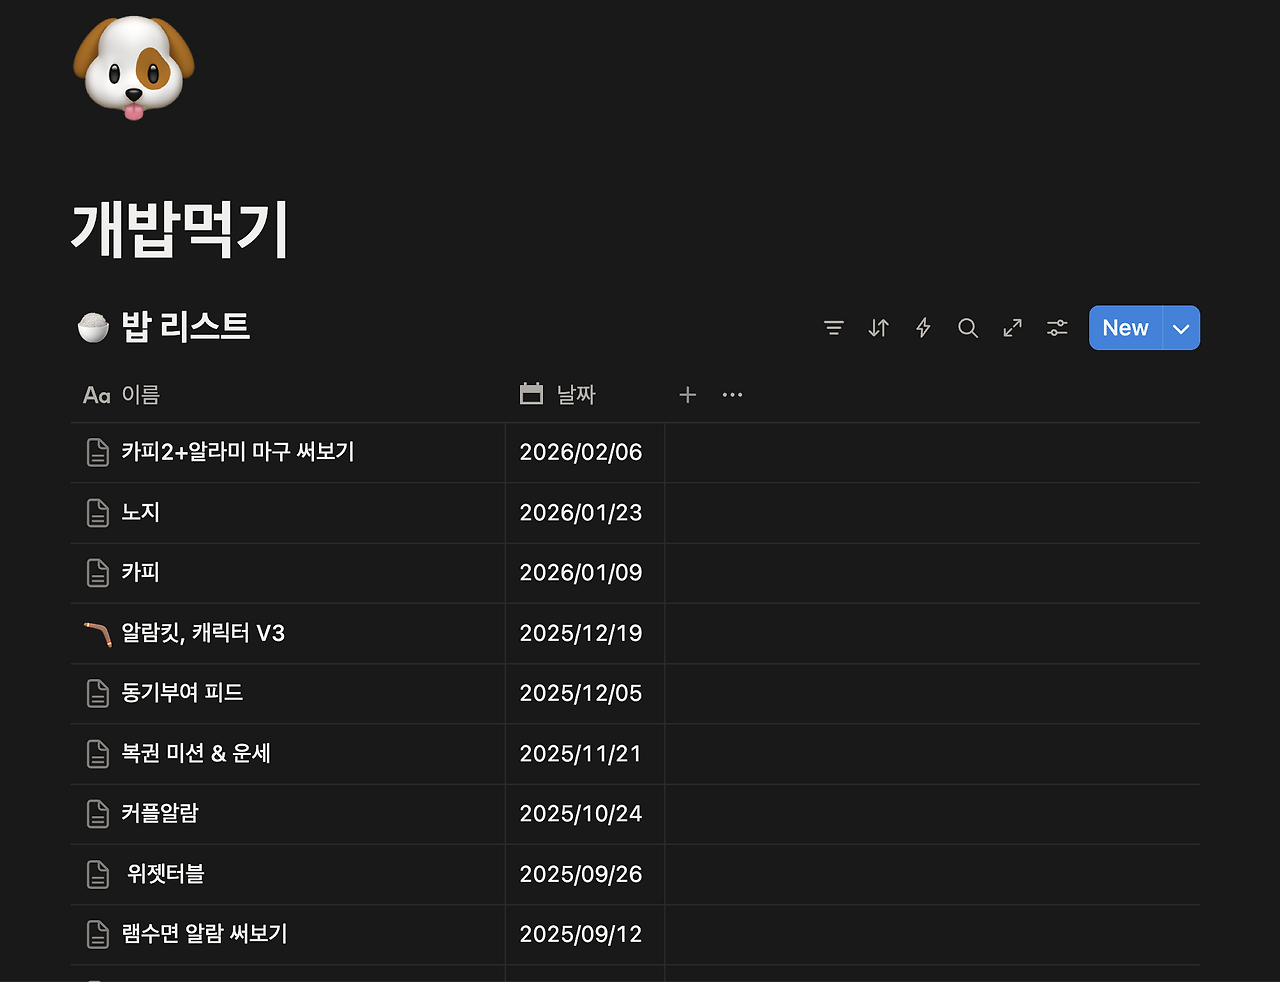Select the date 2026/02/06 cell
Screen dimensions: 1280x982
(x=581, y=452)
